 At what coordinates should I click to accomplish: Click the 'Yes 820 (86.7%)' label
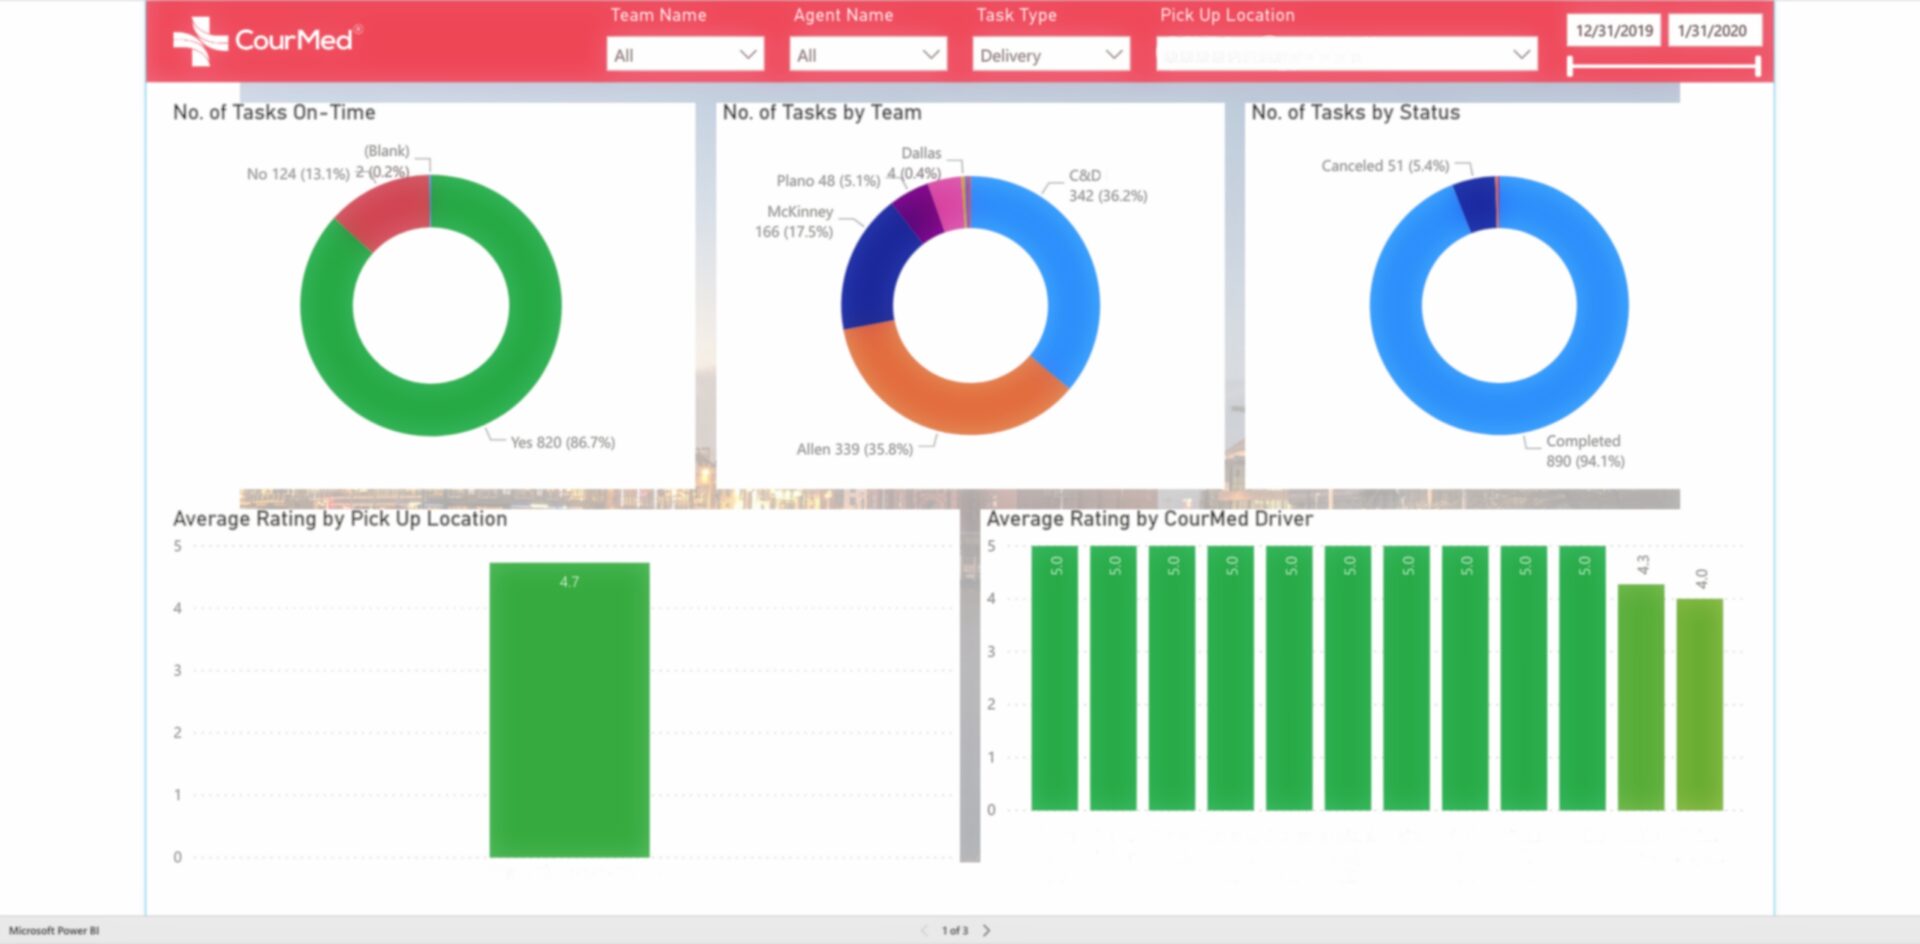click(563, 442)
